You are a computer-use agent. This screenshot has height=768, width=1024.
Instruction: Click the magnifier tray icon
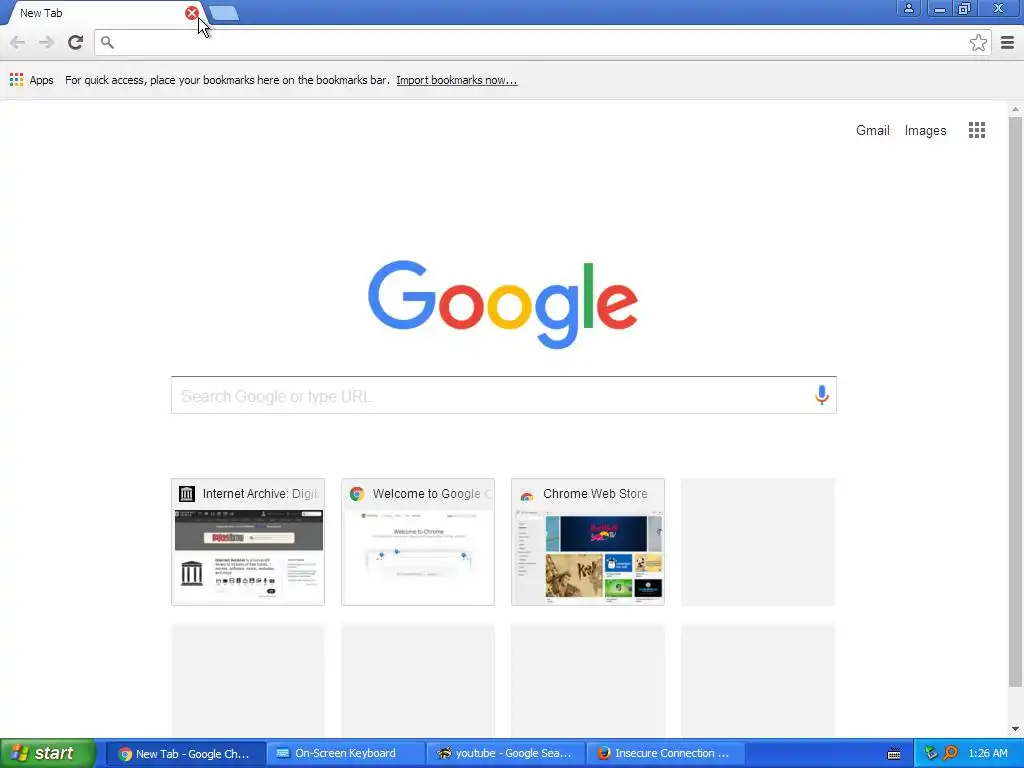(950, 753)
